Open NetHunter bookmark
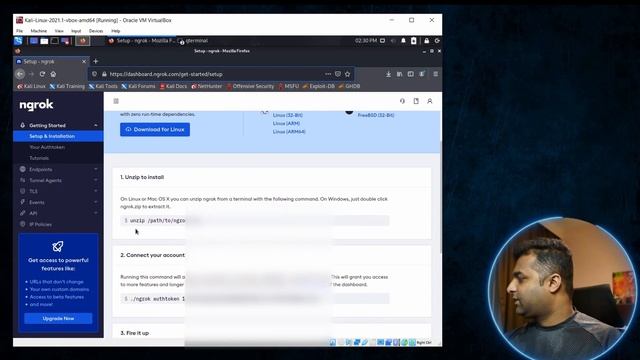Viewport: 640px width, 360px height. (x=207, y=87)
